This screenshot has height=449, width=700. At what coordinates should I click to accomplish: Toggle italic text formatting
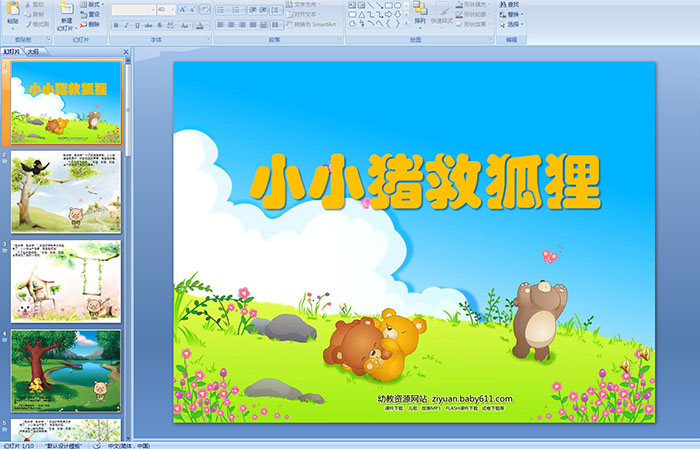125,25
